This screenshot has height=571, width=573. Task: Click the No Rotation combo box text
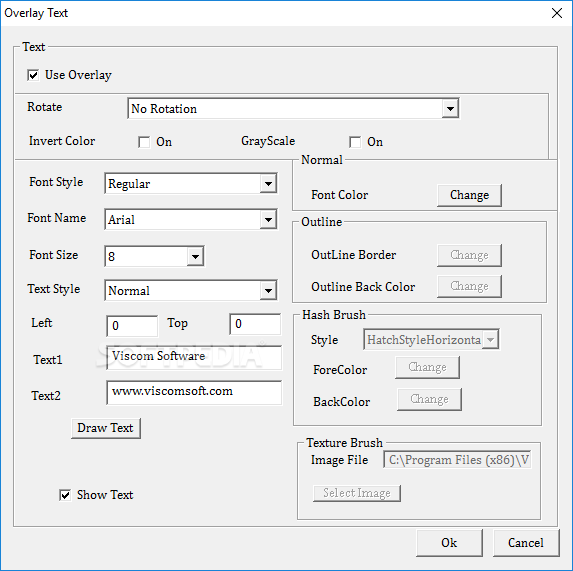(164, 109)
